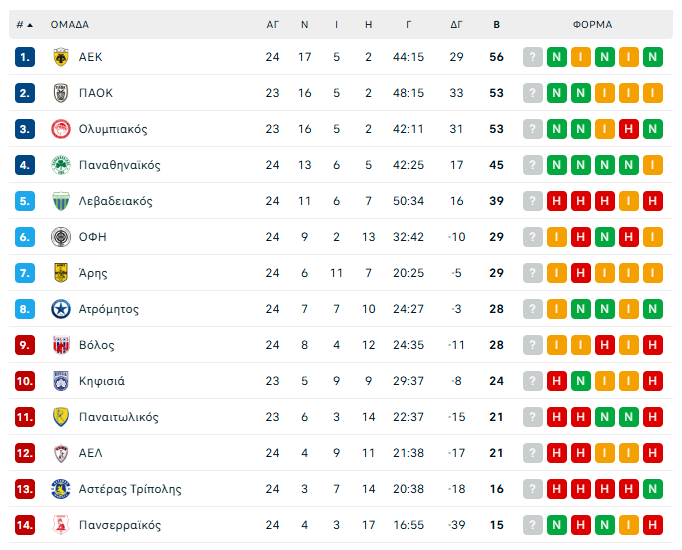The height and width of the screenshot is (550, 682).
Task: Click AEK's gray question mark form box
Action: click(533, 57)
